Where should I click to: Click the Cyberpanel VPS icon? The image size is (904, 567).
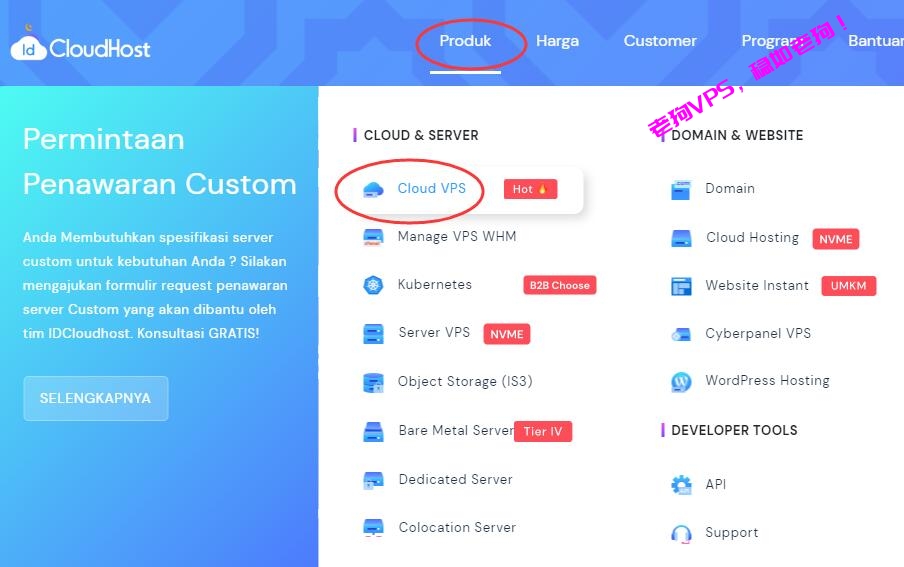pos(681,335)
